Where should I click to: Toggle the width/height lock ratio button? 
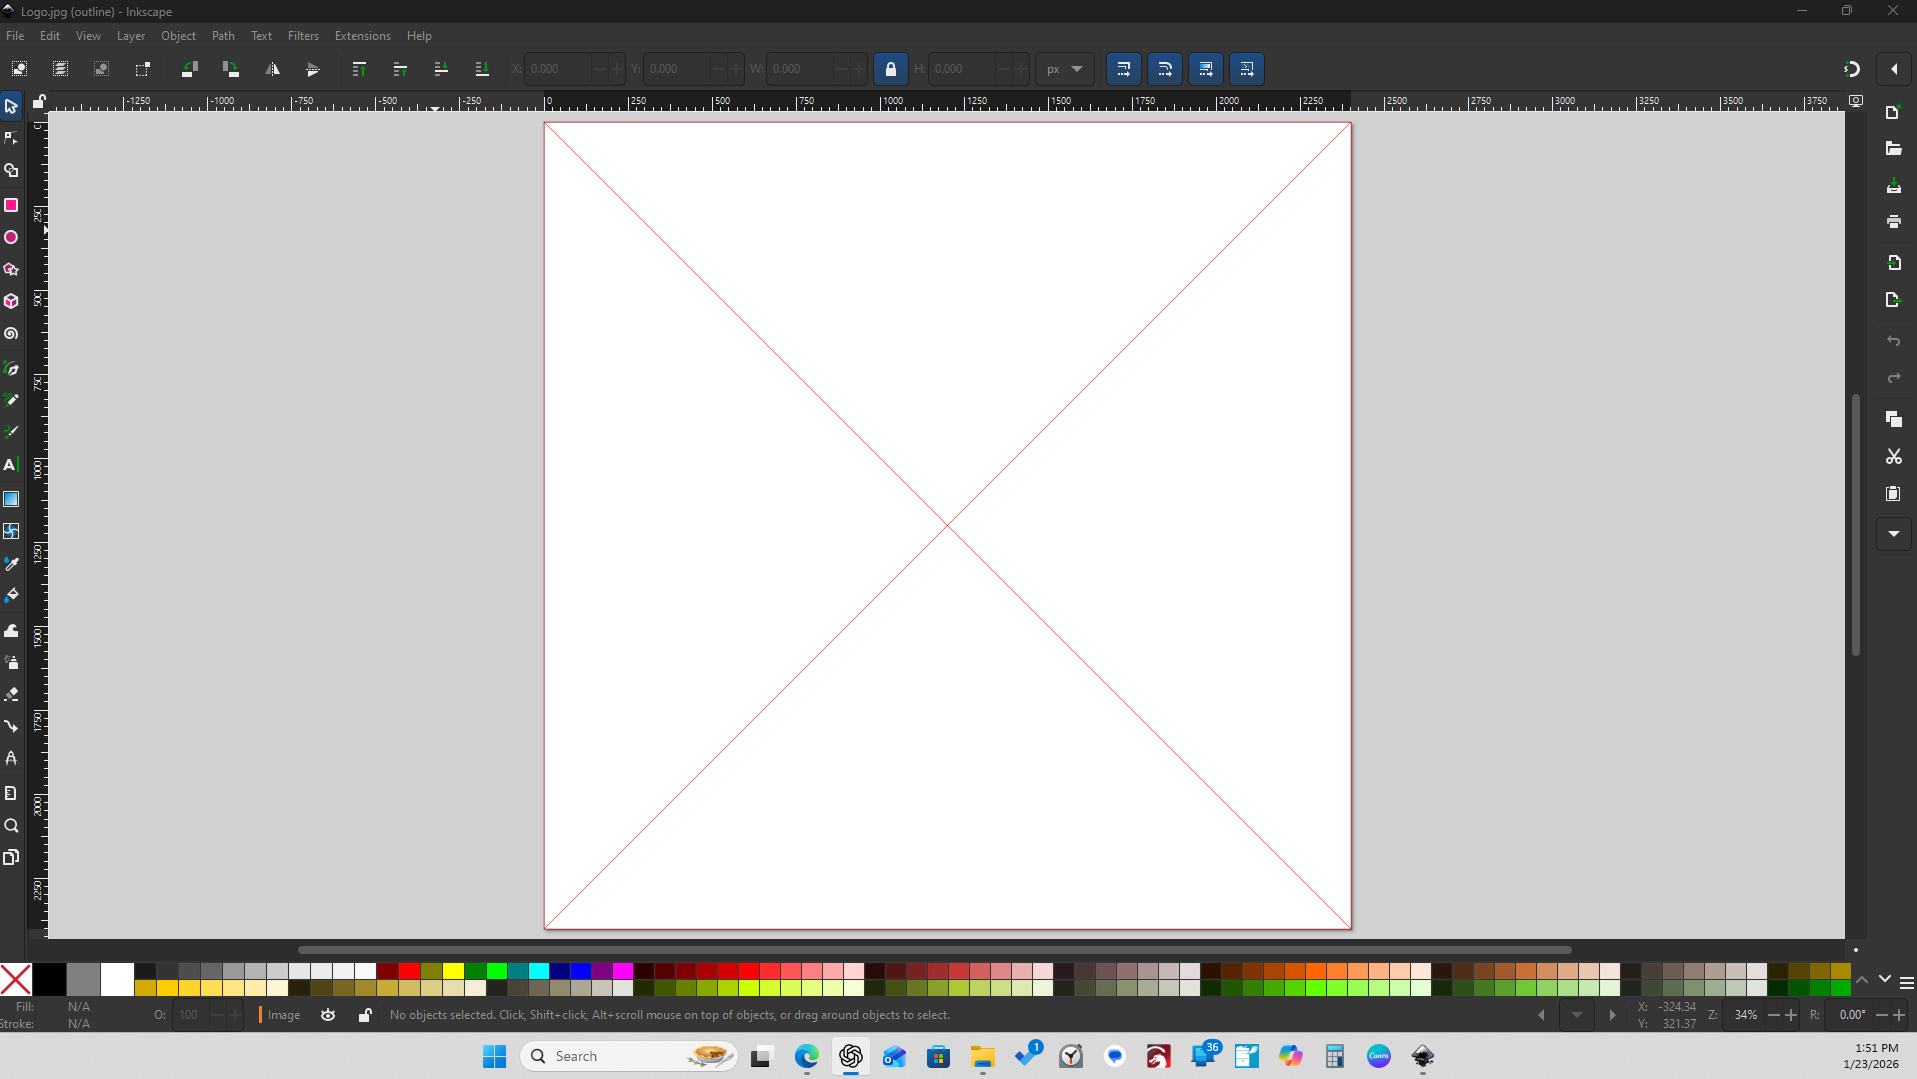click(x=890, y=69)
